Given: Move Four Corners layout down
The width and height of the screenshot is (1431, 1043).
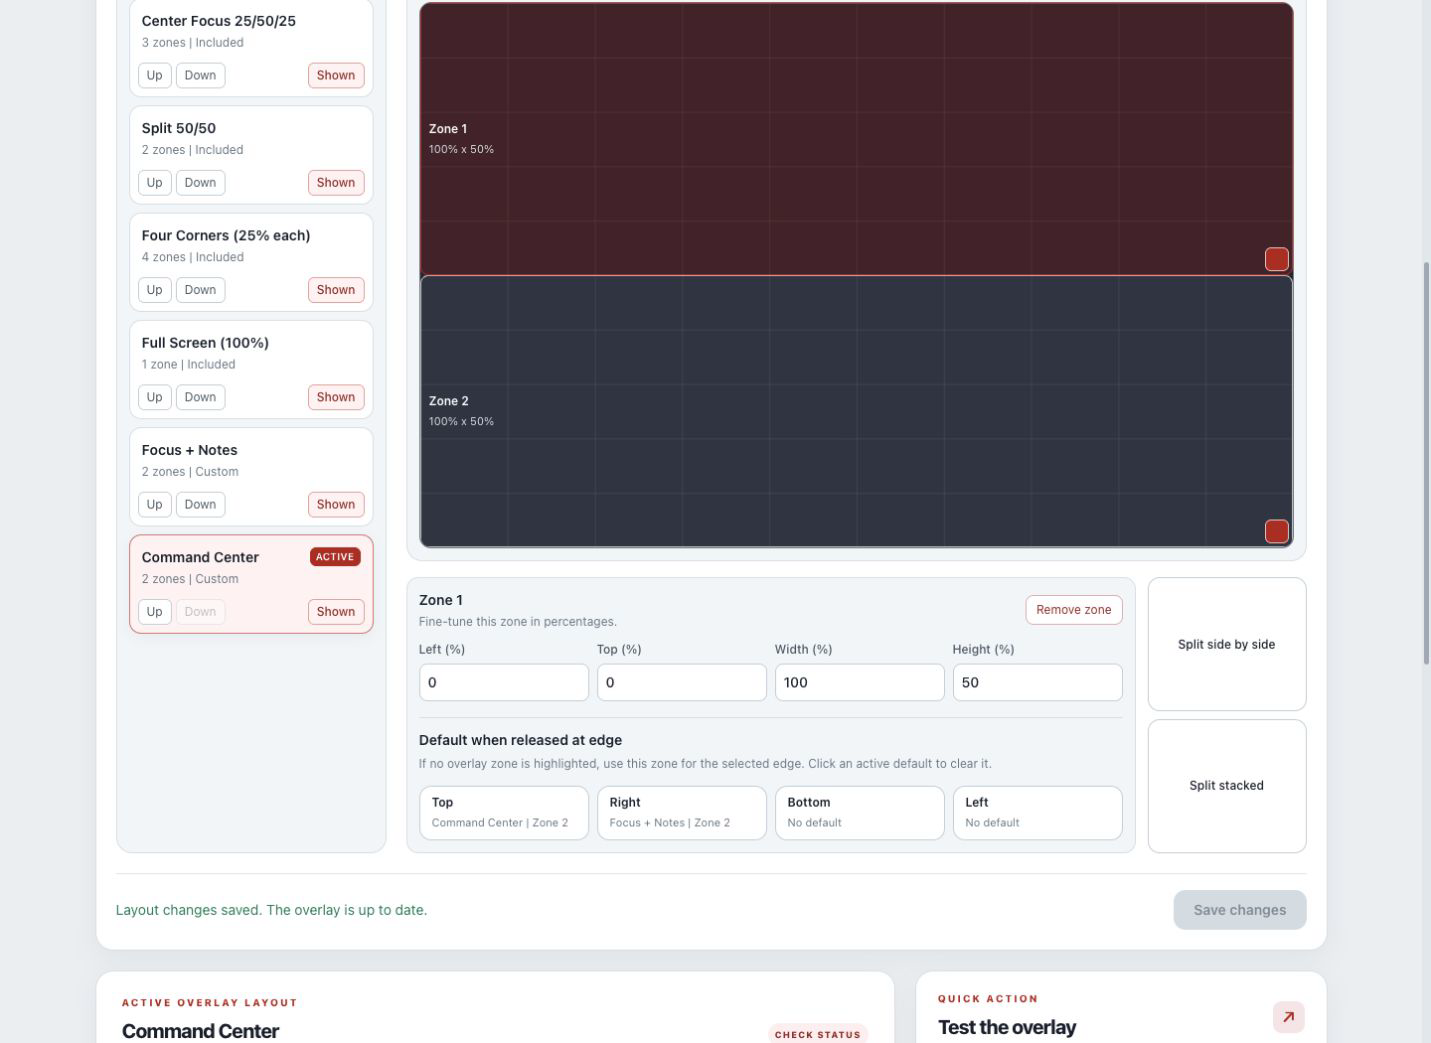Looking at the screenshot, I should 200,290.
